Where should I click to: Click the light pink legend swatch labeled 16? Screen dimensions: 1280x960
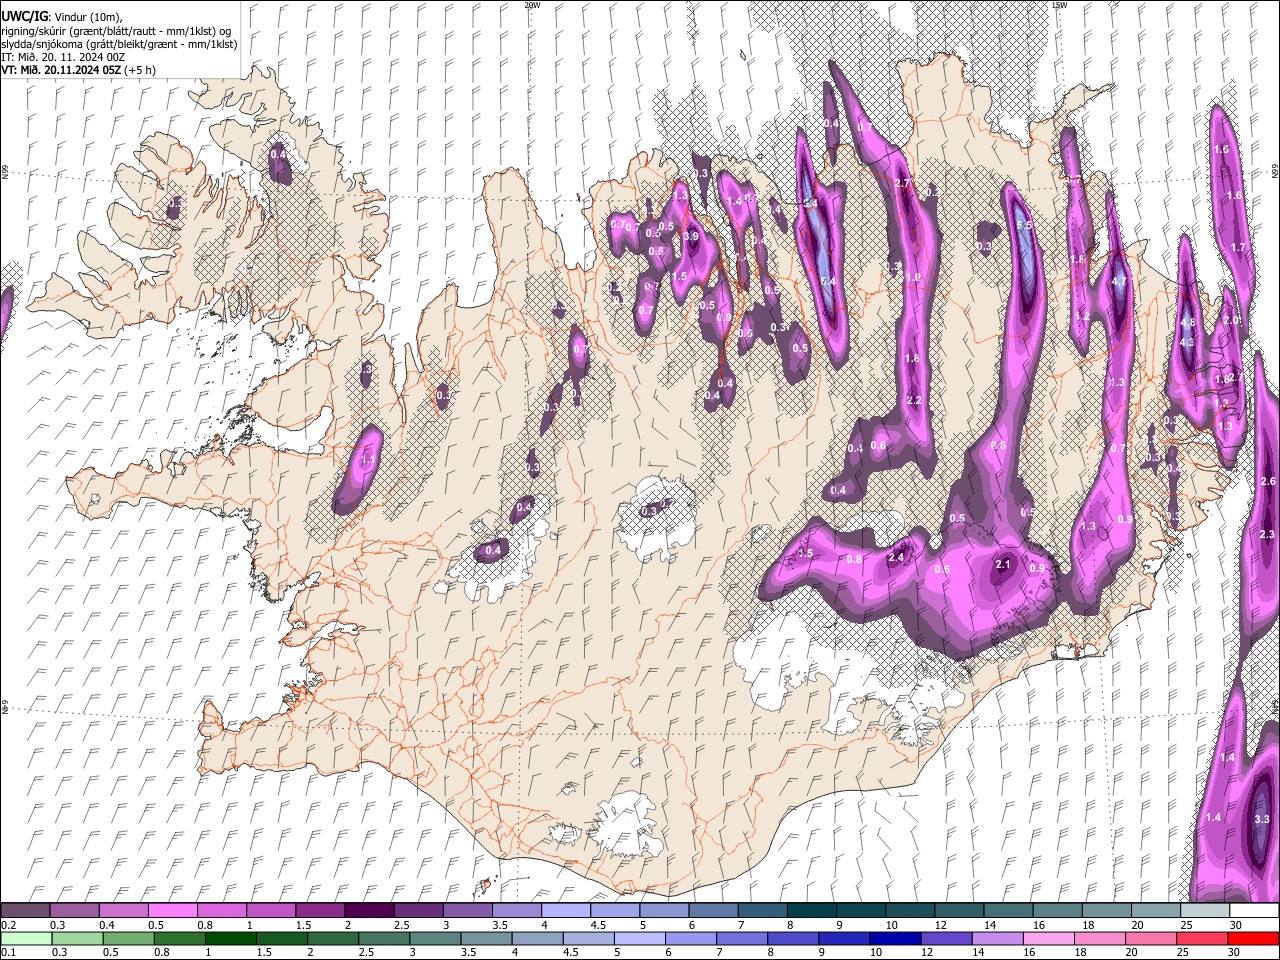coord(1048,938)
